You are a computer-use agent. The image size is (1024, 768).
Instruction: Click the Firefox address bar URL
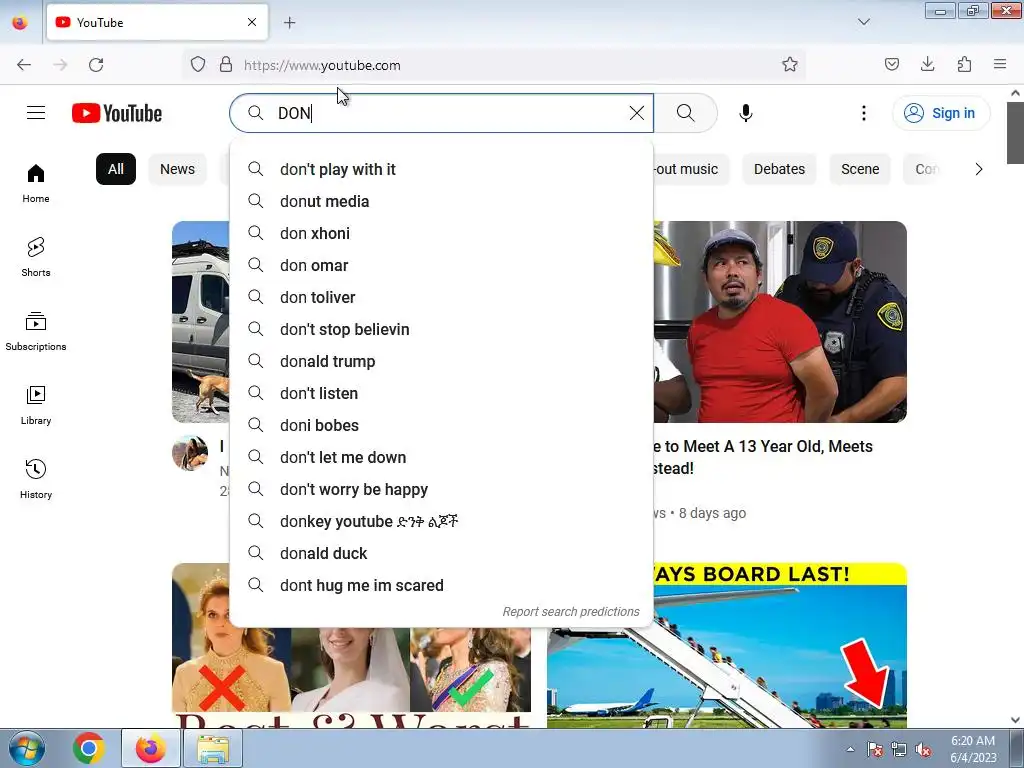(x=322, y=65)
